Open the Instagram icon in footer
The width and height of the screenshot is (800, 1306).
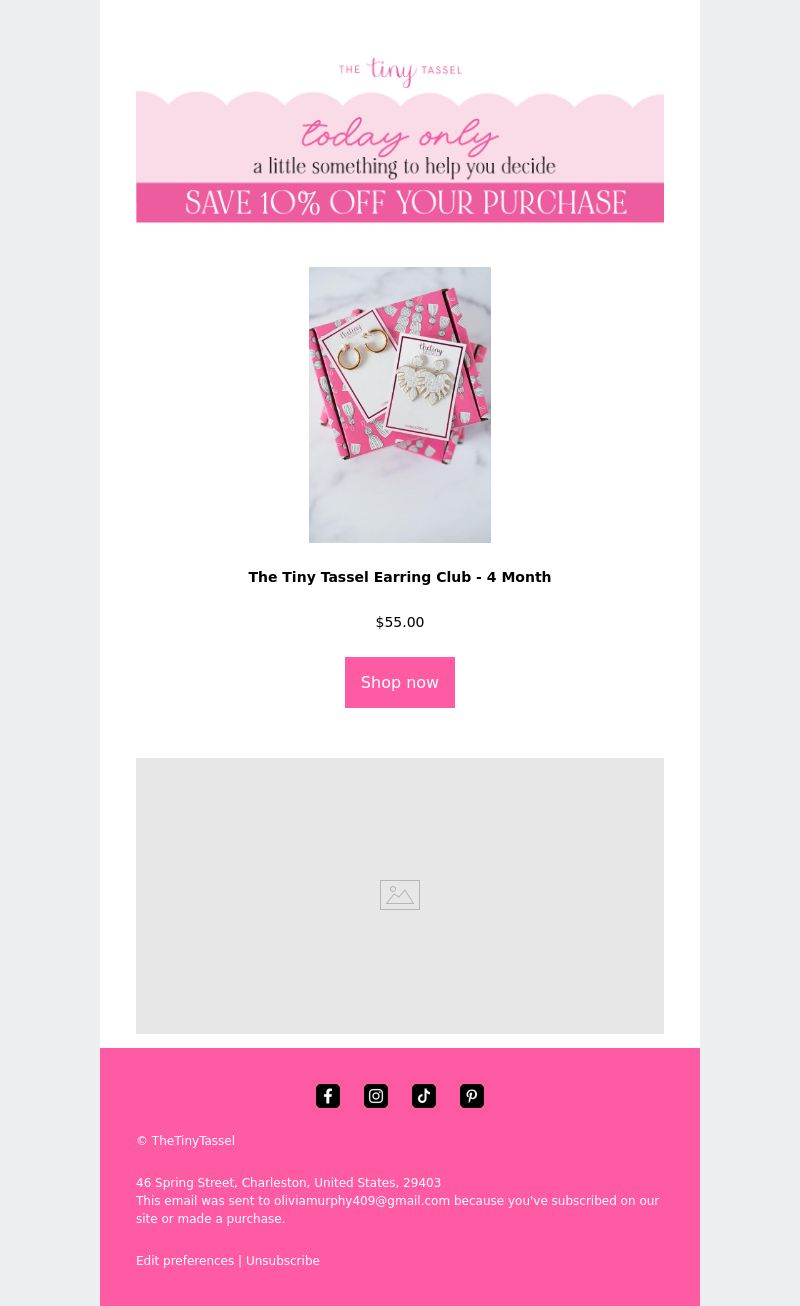point(376,1096)
